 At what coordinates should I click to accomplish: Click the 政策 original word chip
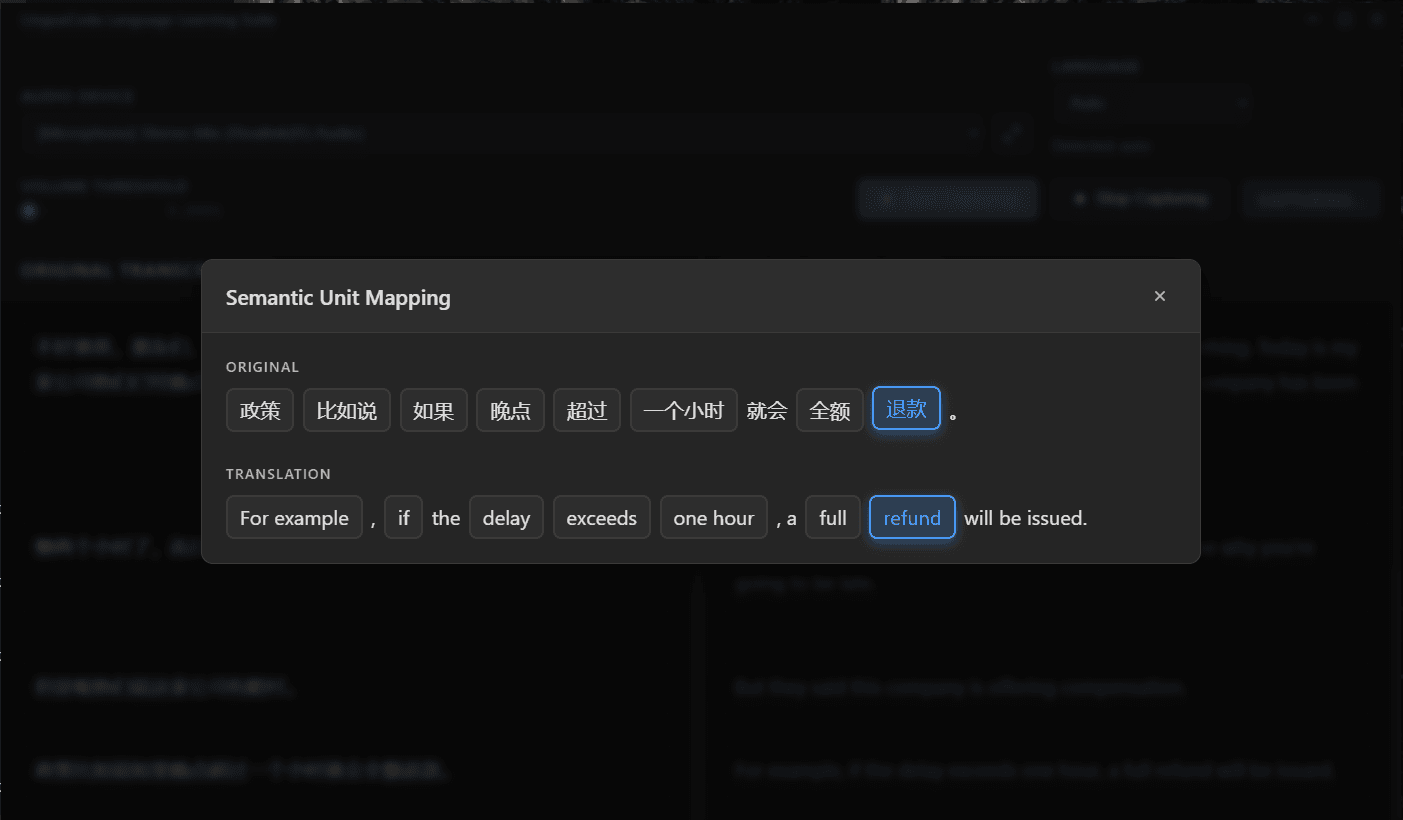click(260, 411)
